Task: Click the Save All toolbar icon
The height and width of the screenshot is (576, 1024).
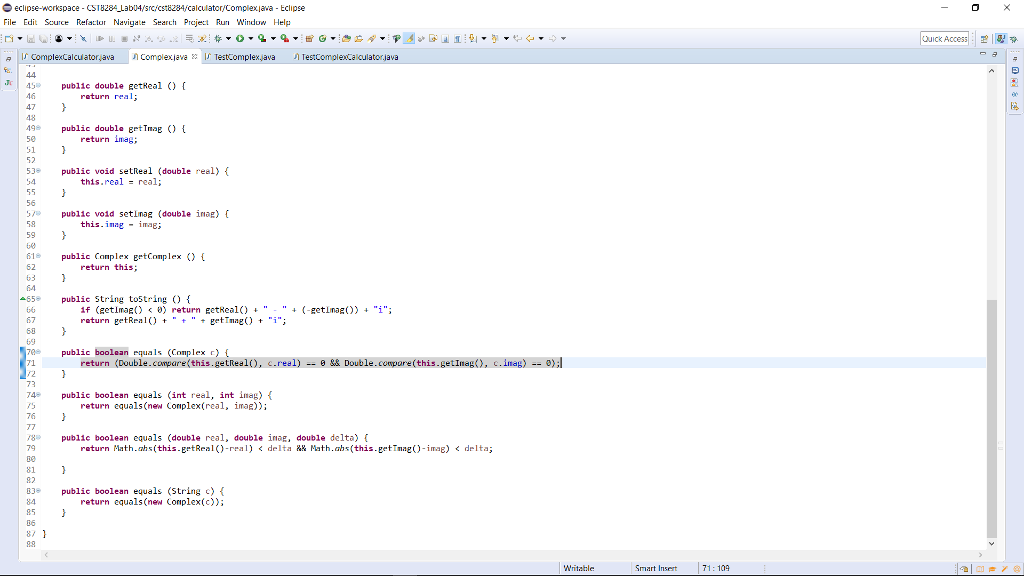Action: point(43,39)
